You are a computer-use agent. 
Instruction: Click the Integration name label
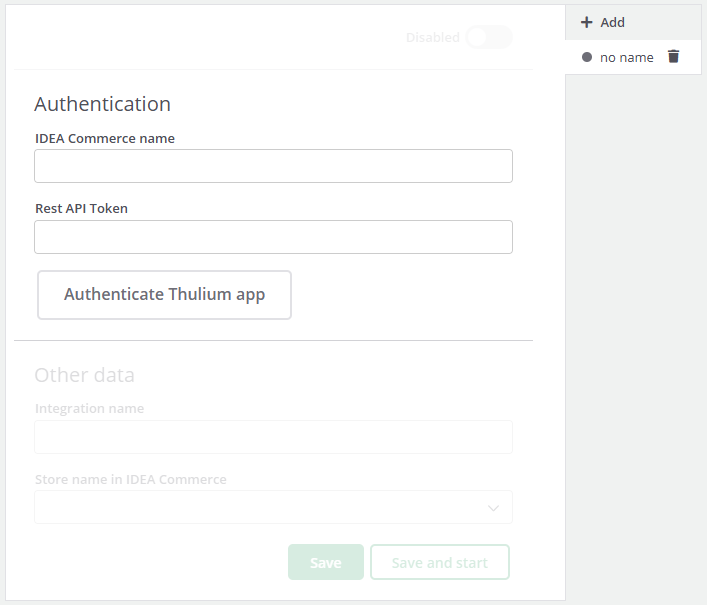[89, 408]
